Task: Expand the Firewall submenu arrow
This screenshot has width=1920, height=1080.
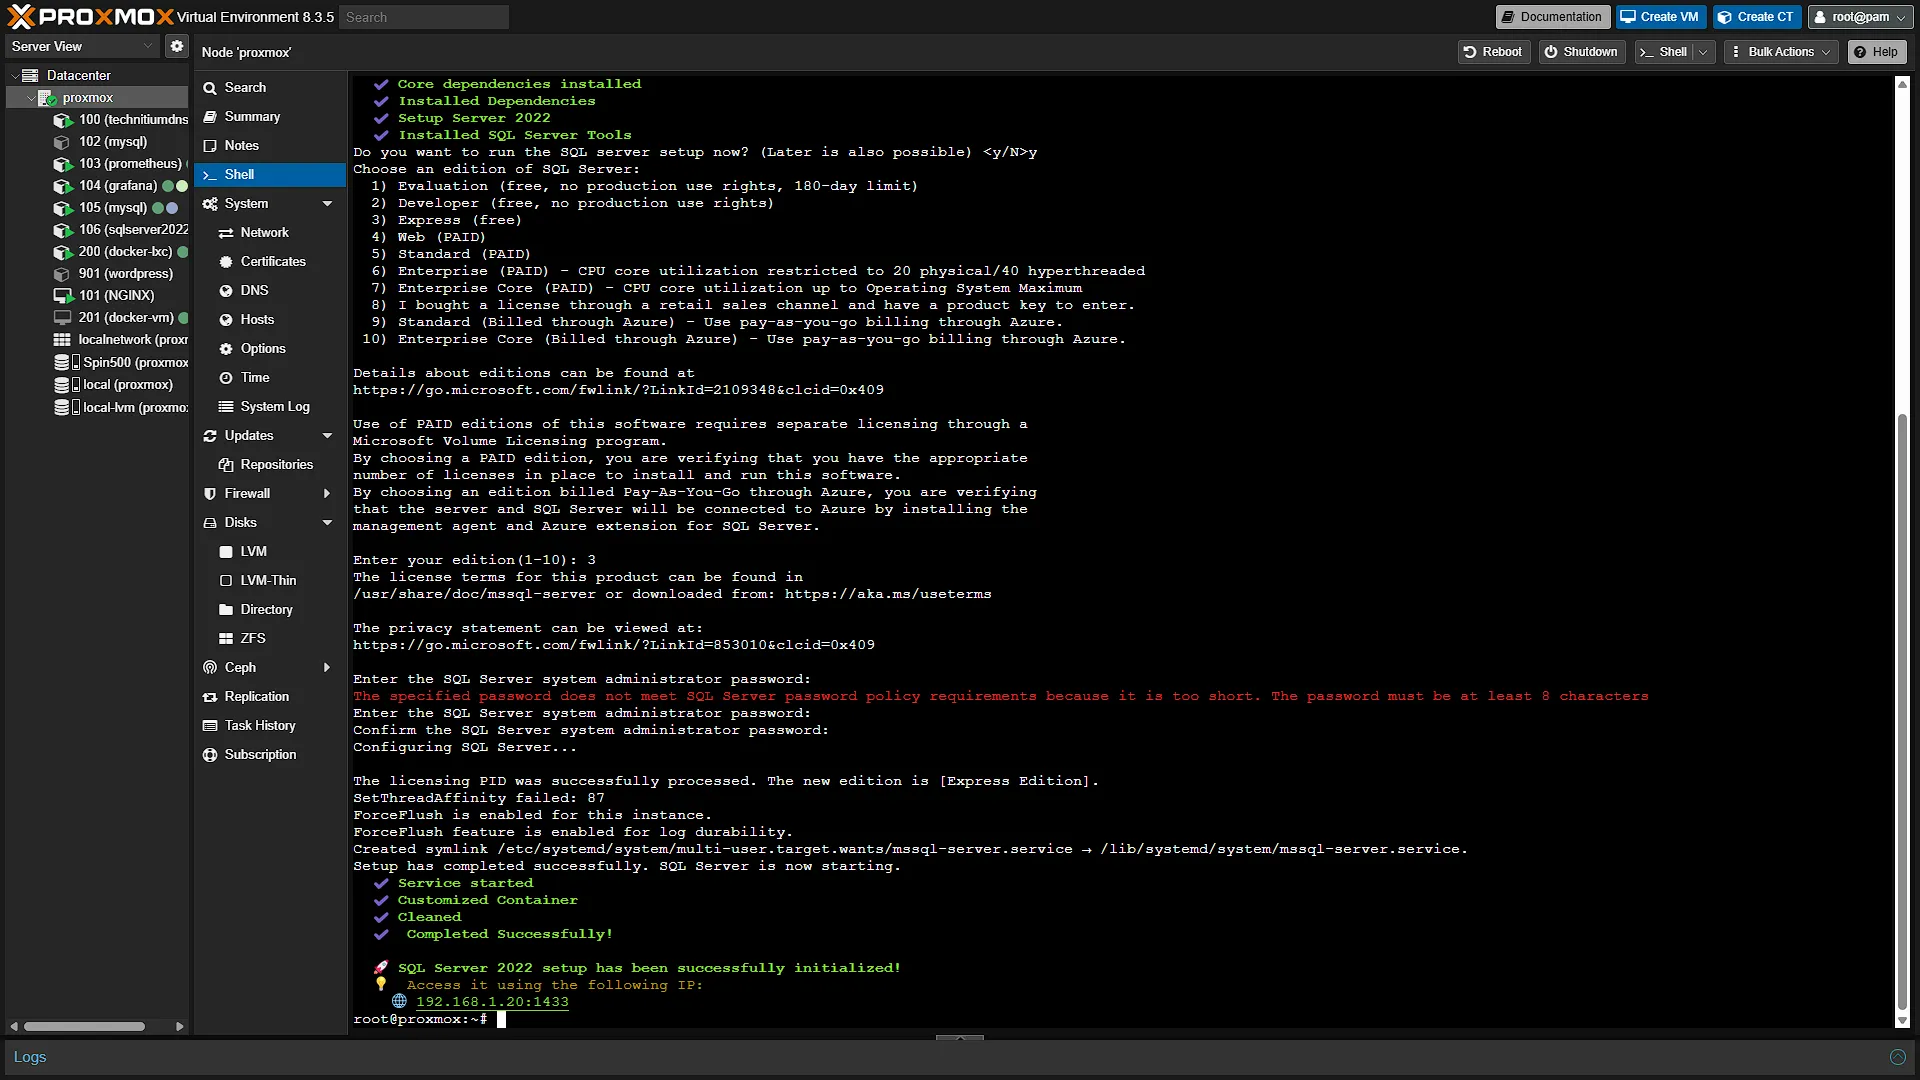Action: tap(327, 493)
